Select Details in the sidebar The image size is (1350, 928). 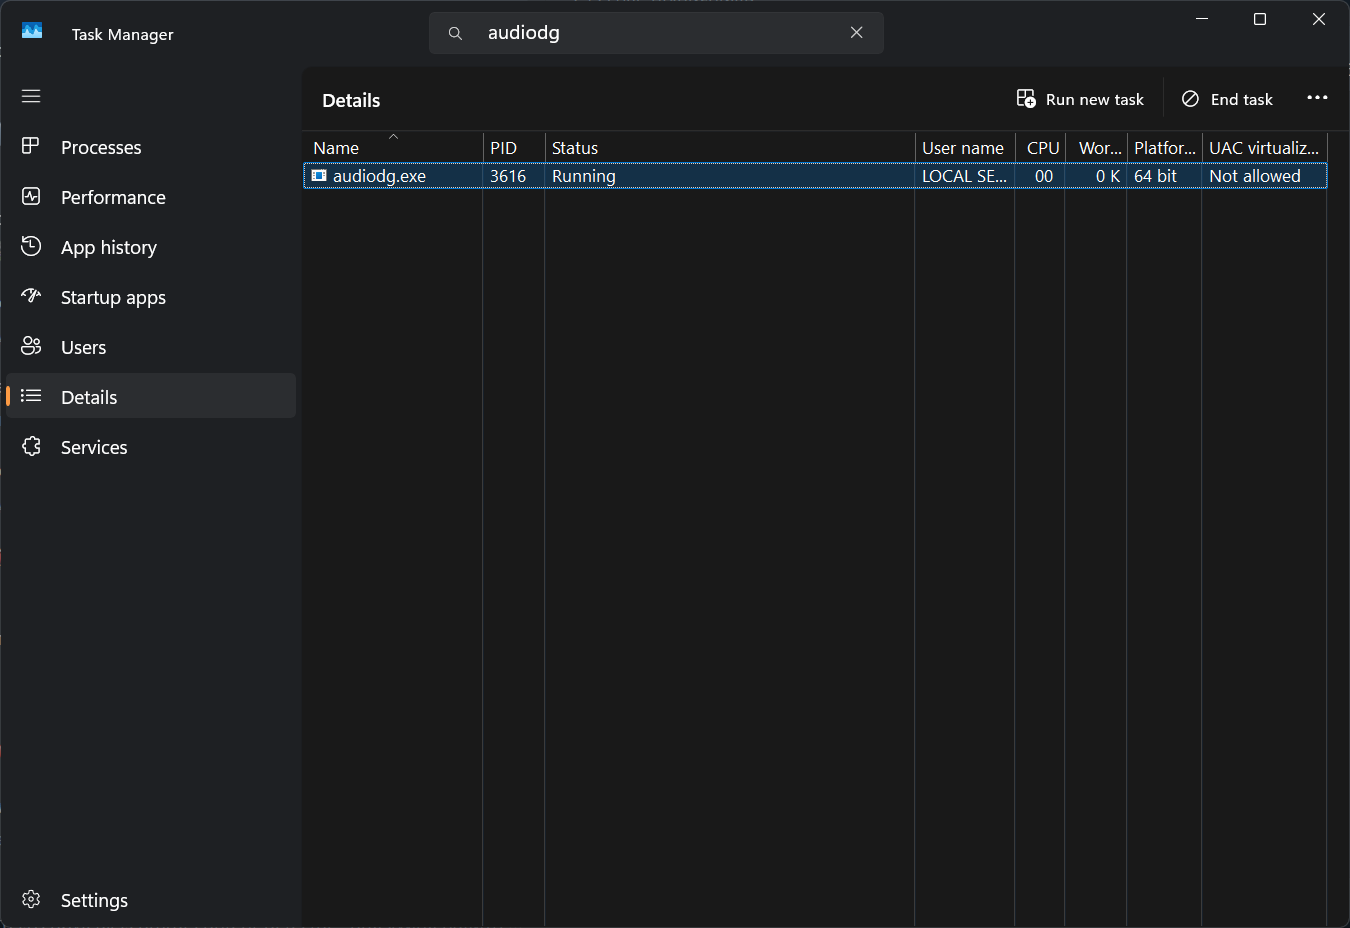pos(89,397)
